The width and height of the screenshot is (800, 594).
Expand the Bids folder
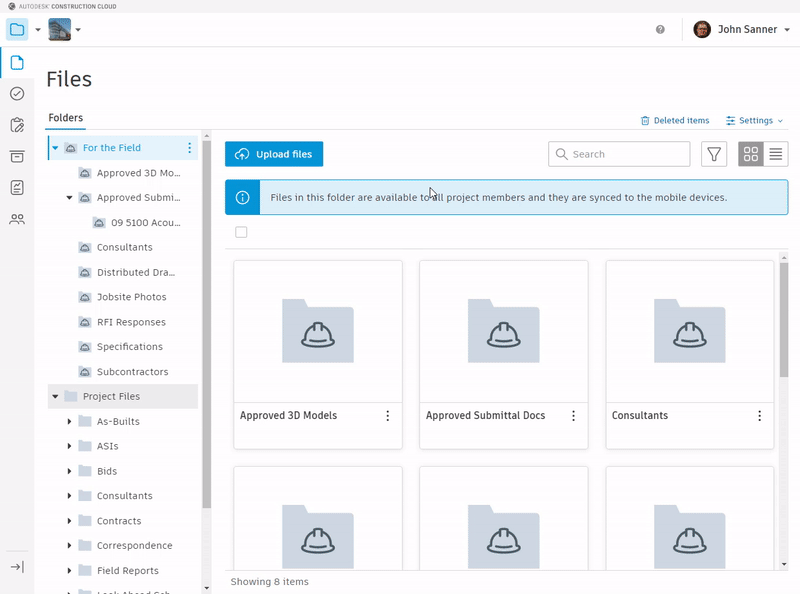[x=69, y=471]
